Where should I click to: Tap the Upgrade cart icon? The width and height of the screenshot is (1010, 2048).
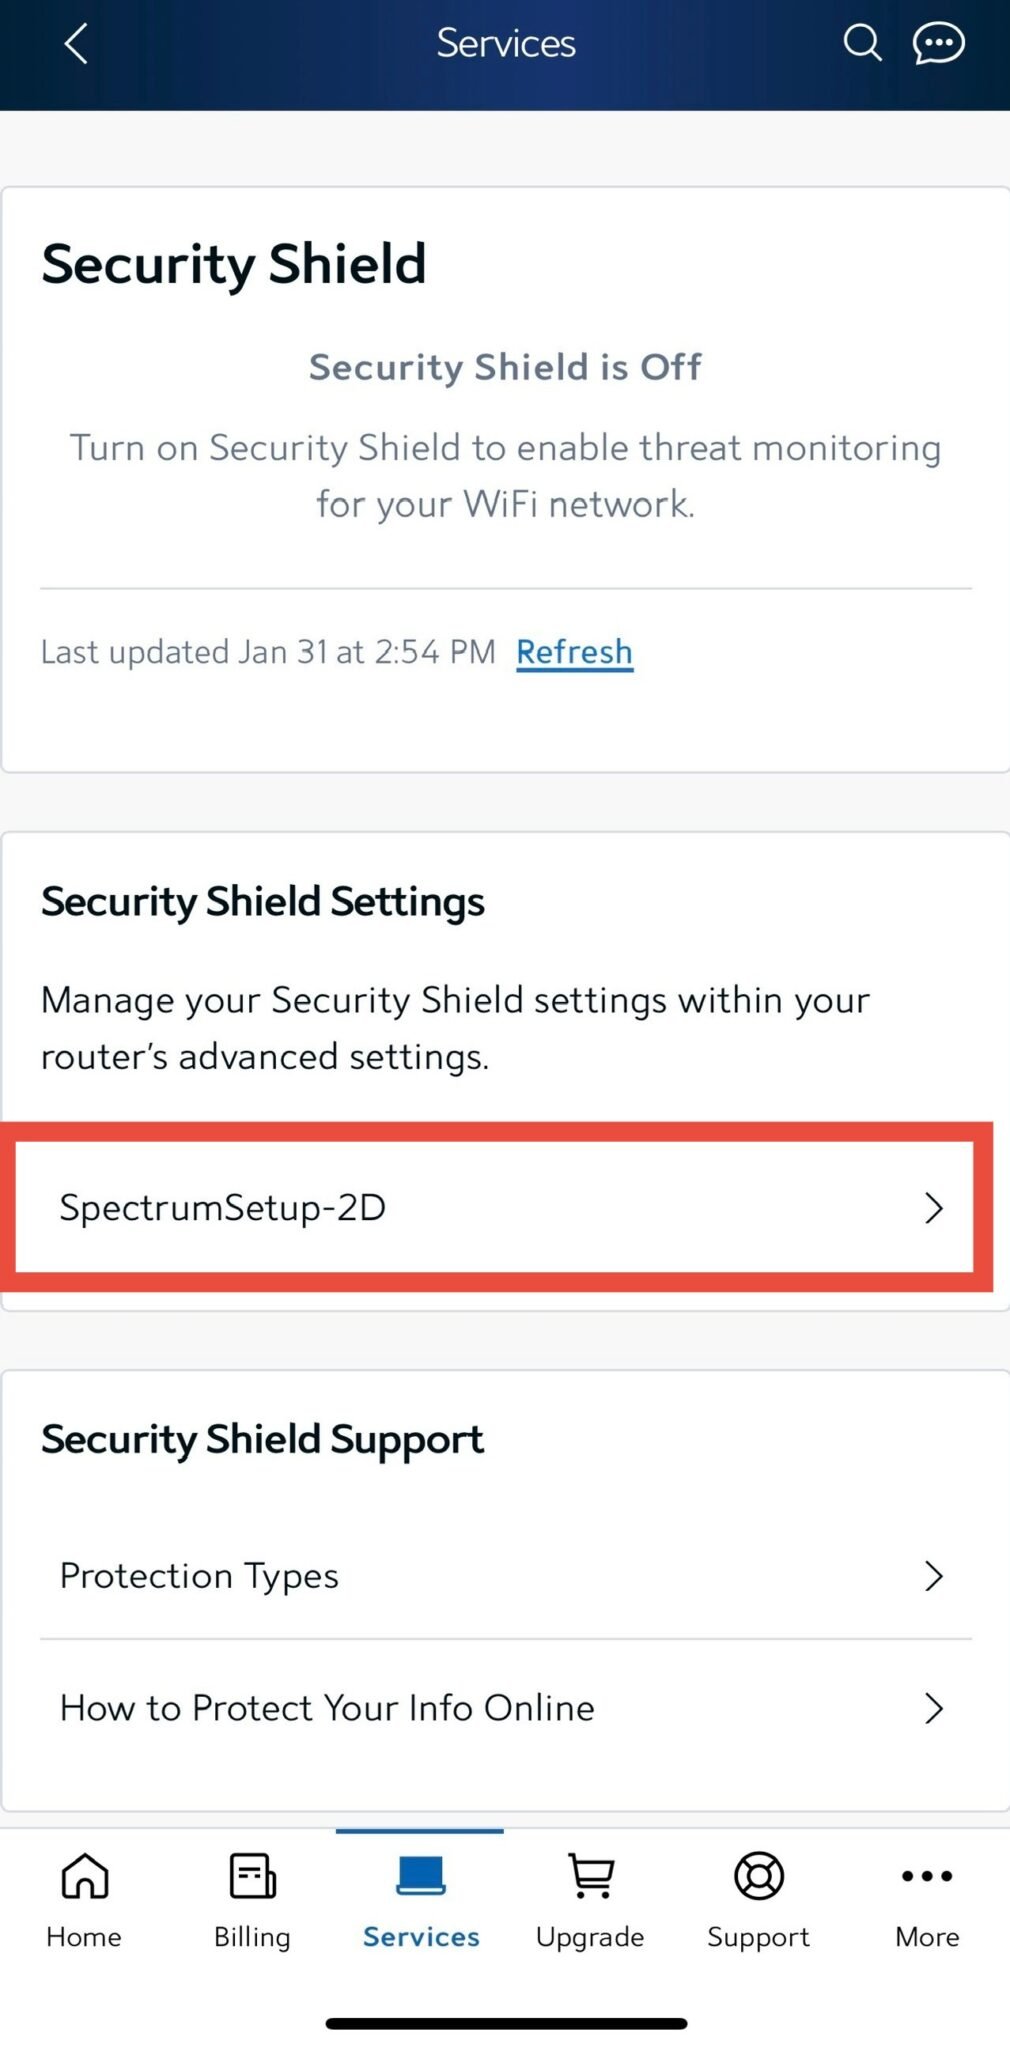[x=590, y=1876]
